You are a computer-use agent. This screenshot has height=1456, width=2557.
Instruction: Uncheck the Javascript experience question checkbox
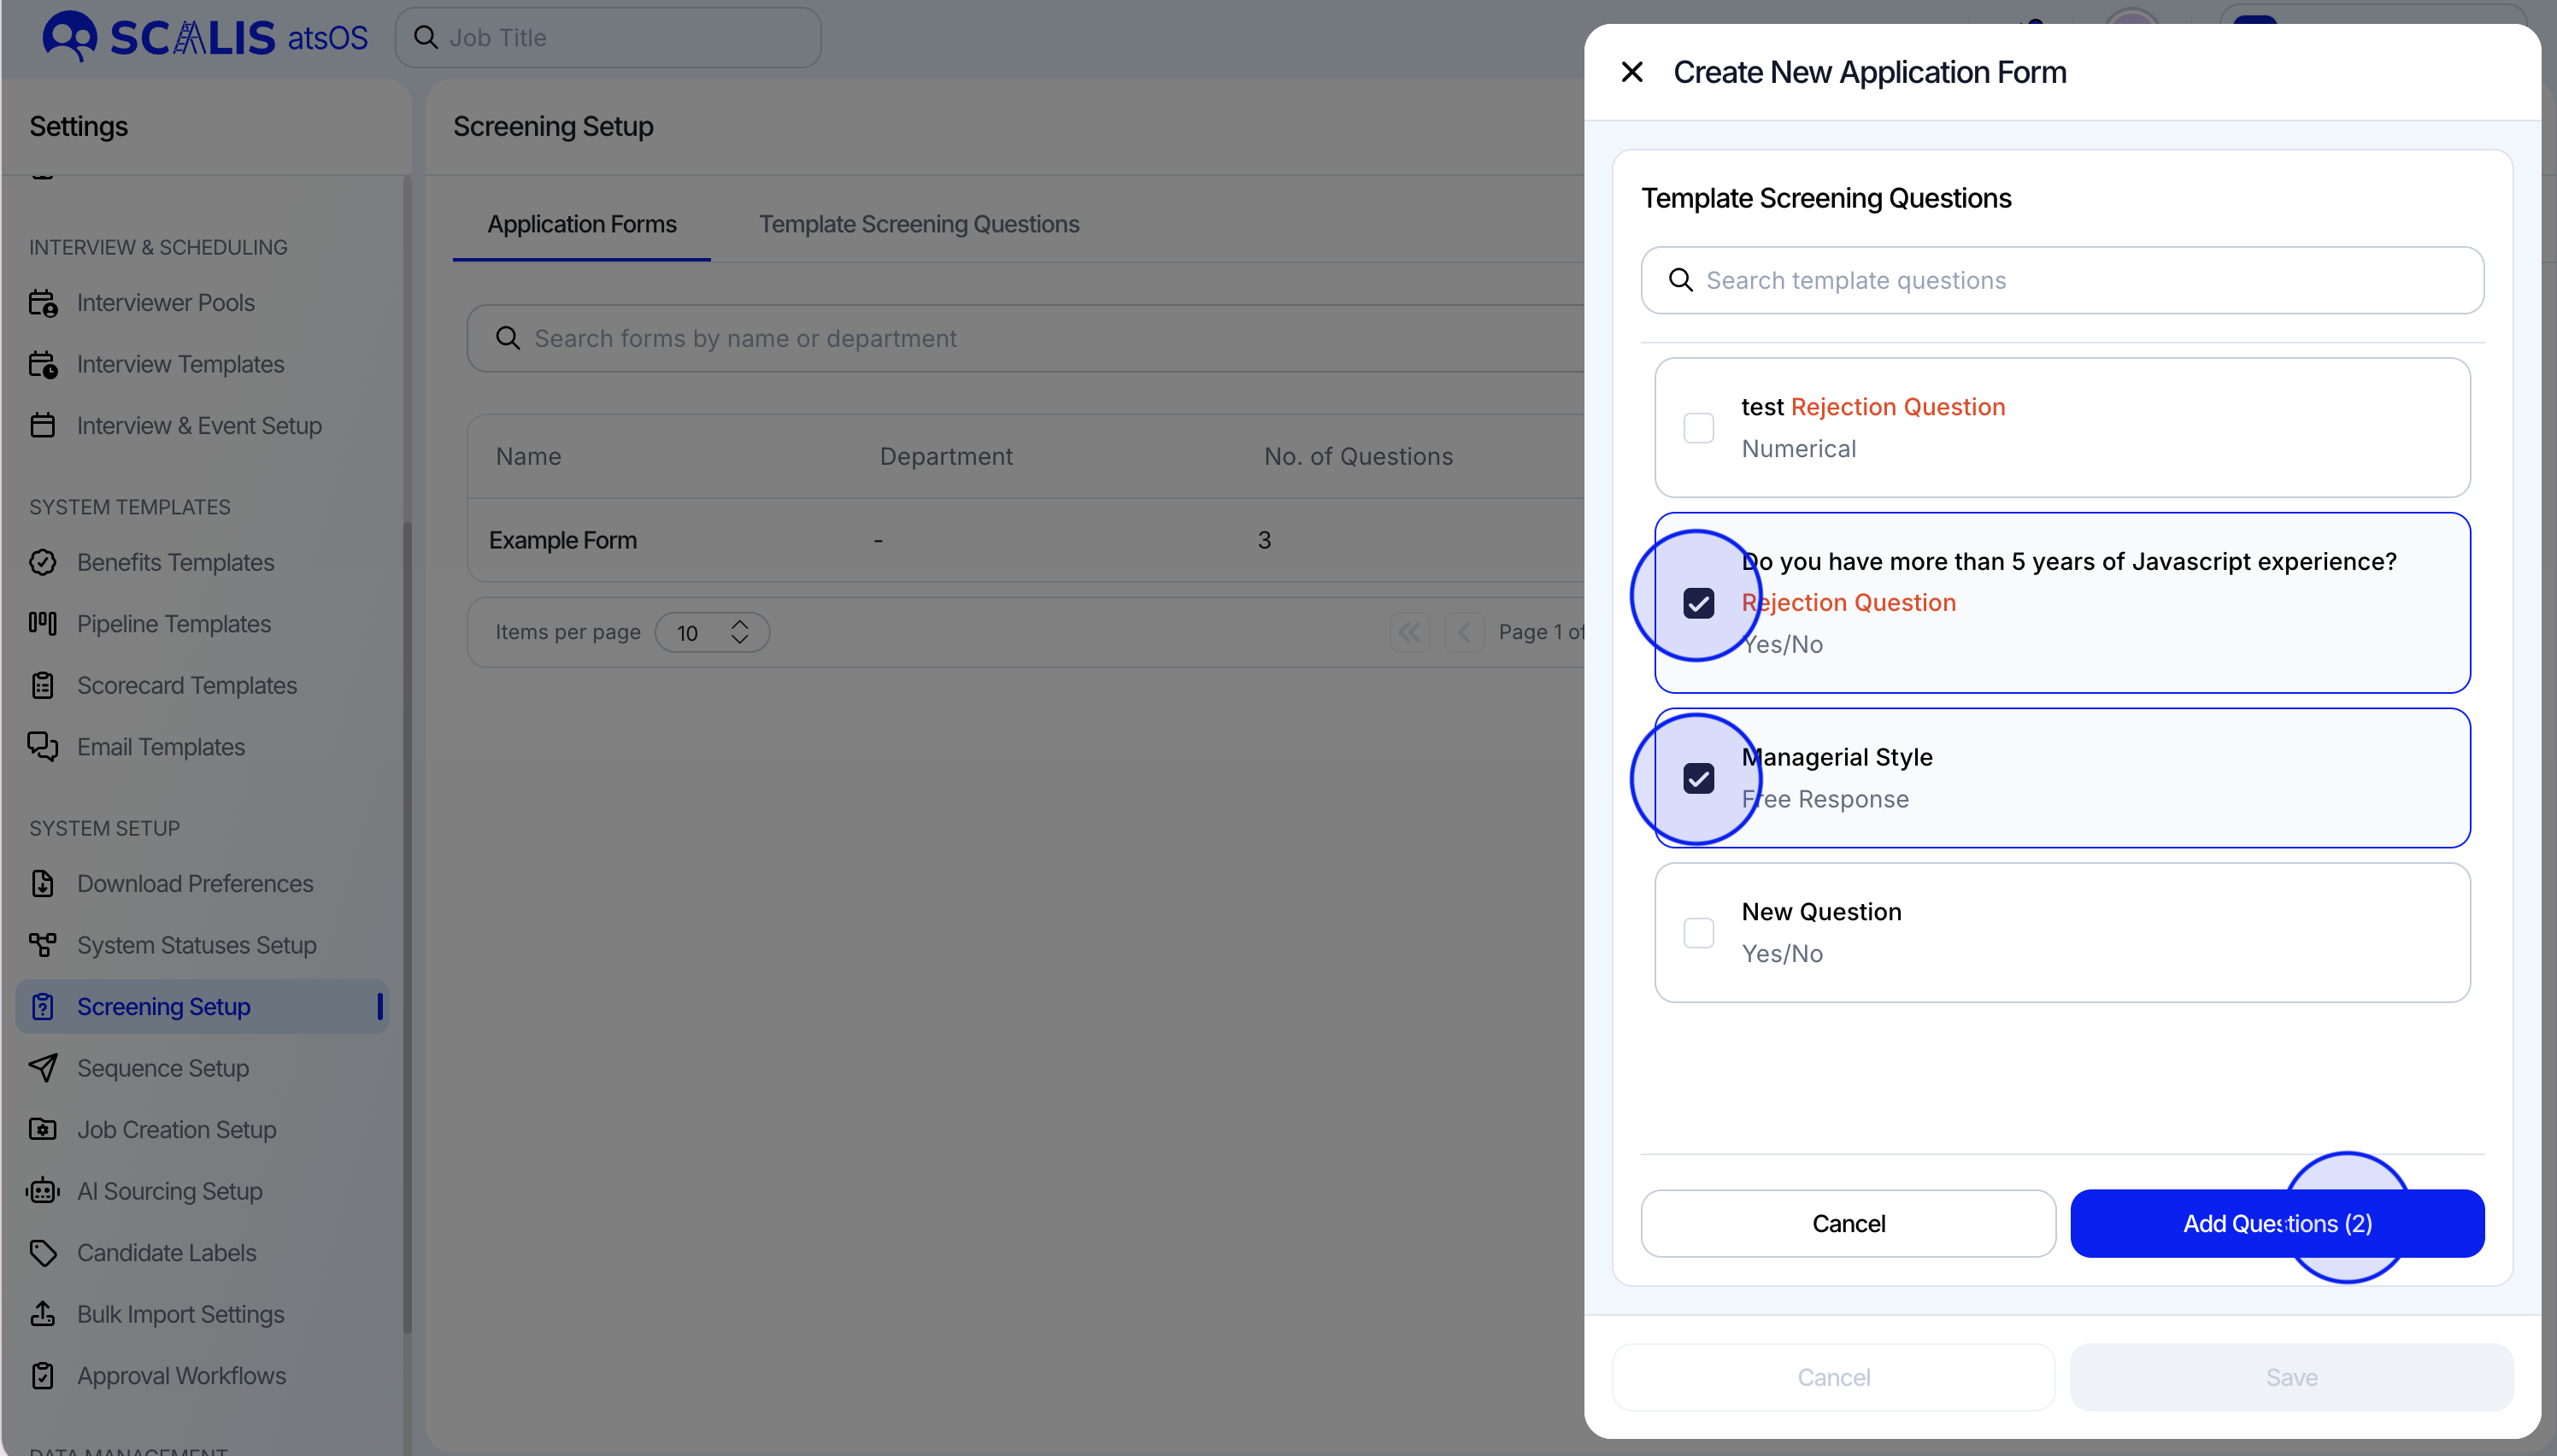[x=1698, y=603]
